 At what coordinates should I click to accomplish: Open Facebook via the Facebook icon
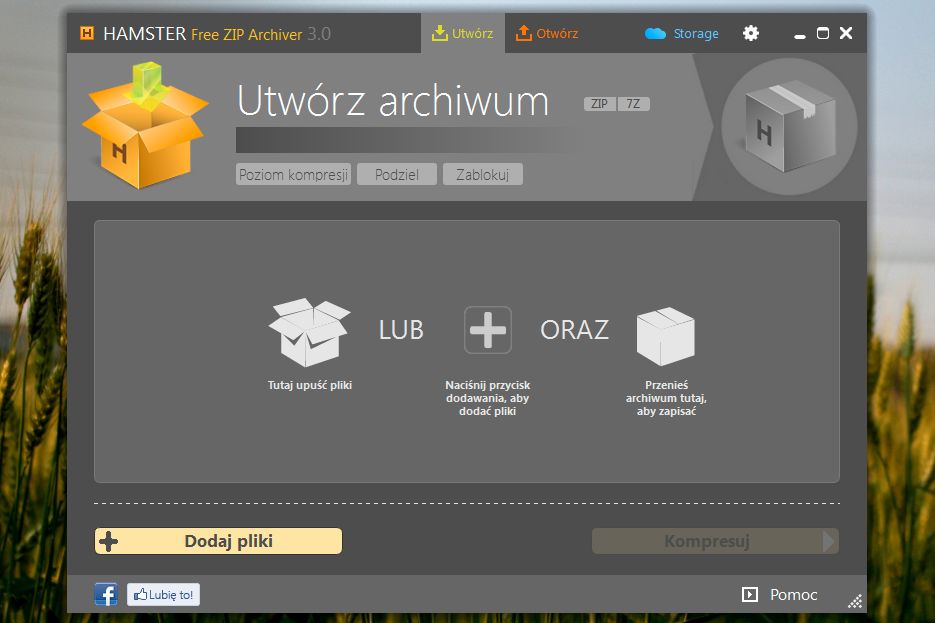pyautogui.click(x=105, y=593)
